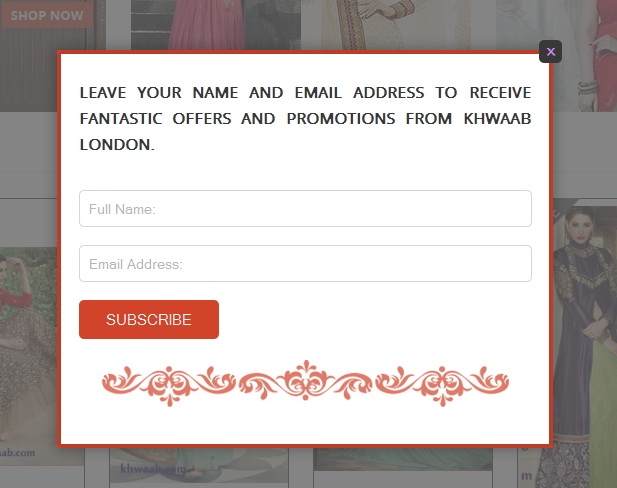Image resolution: width=617 pixels, height=488 pixels.
Task: Open the pink dress image behind the popup
Action: click(216, 24)
